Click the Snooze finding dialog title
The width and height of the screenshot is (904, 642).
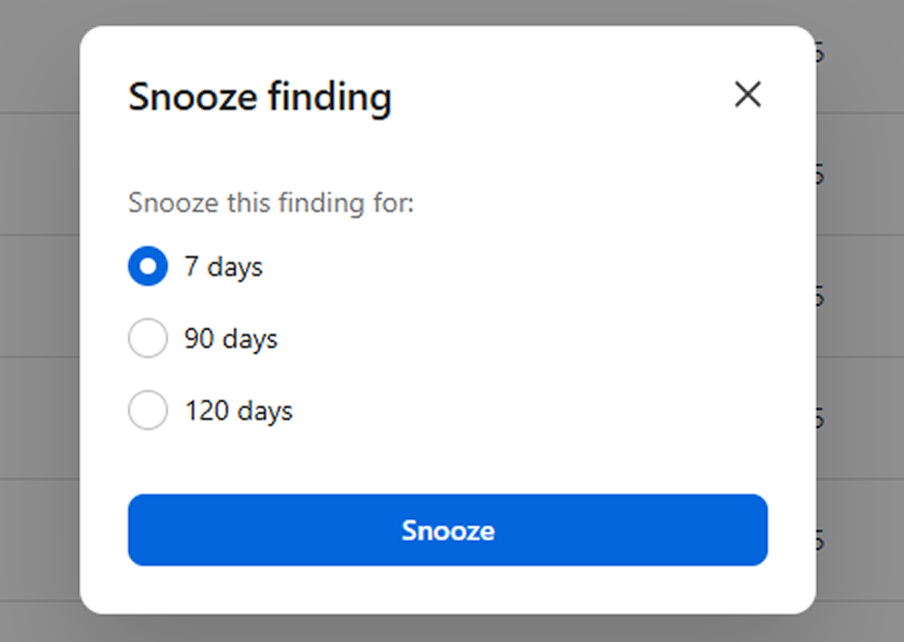[259, 97]
